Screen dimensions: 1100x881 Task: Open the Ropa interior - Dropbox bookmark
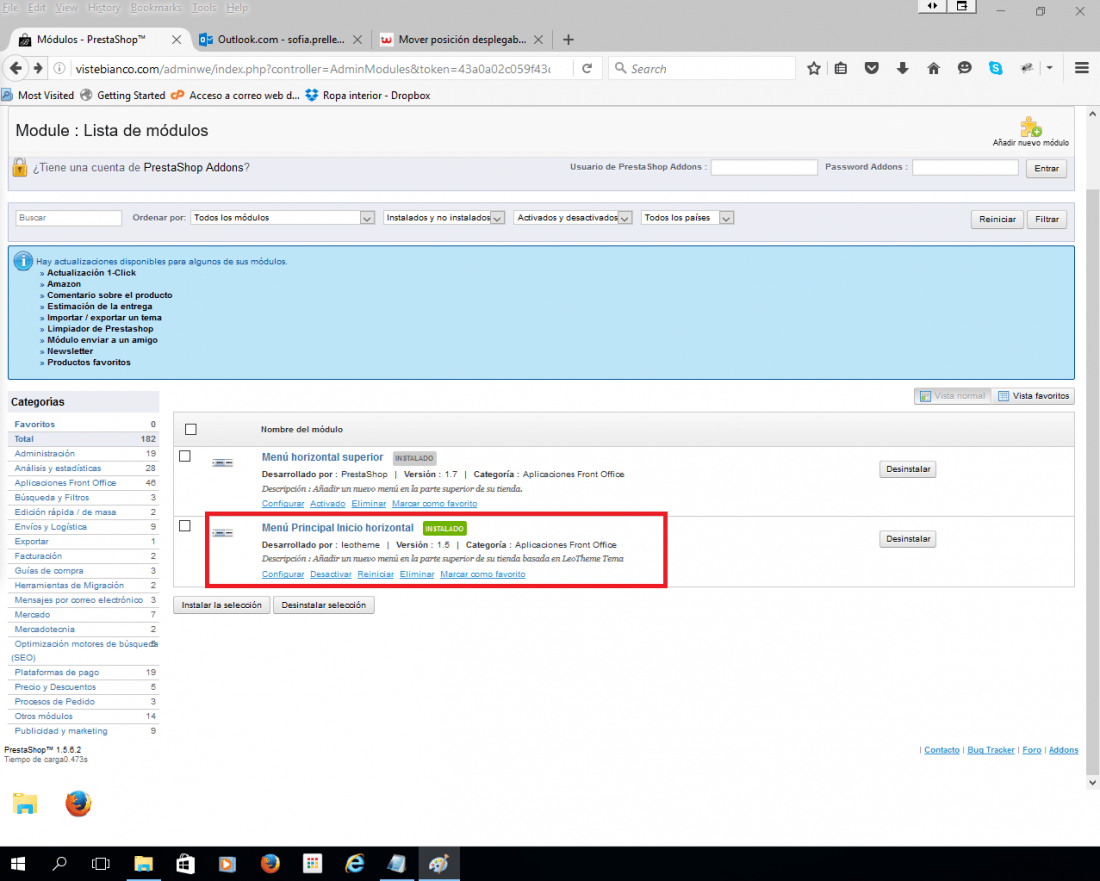[368, 95]
